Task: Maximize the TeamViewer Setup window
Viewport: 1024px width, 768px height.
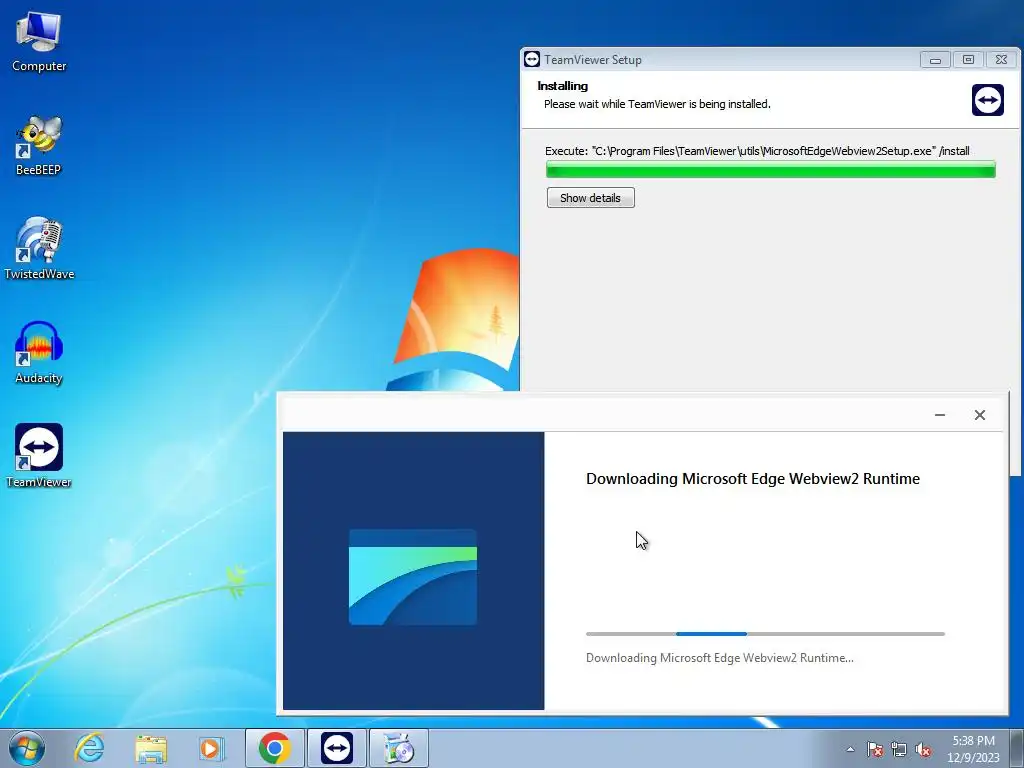Action: pyautogui.click(x=968, y=60)
